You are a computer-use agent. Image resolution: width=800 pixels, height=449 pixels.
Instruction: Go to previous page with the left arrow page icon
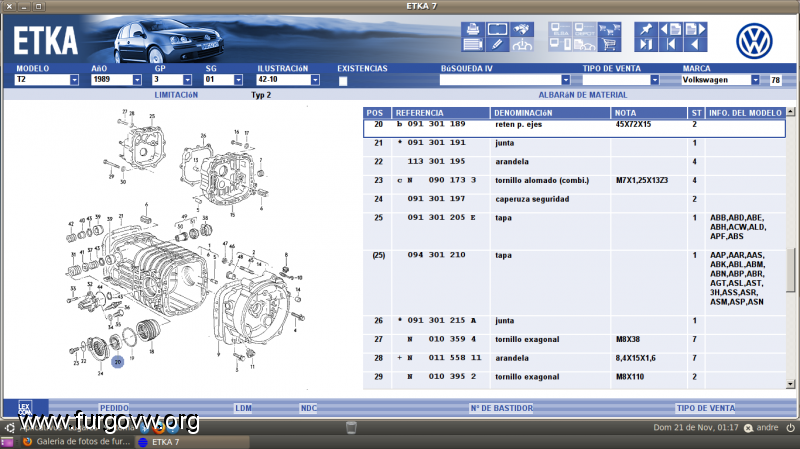tap(670, 29)
